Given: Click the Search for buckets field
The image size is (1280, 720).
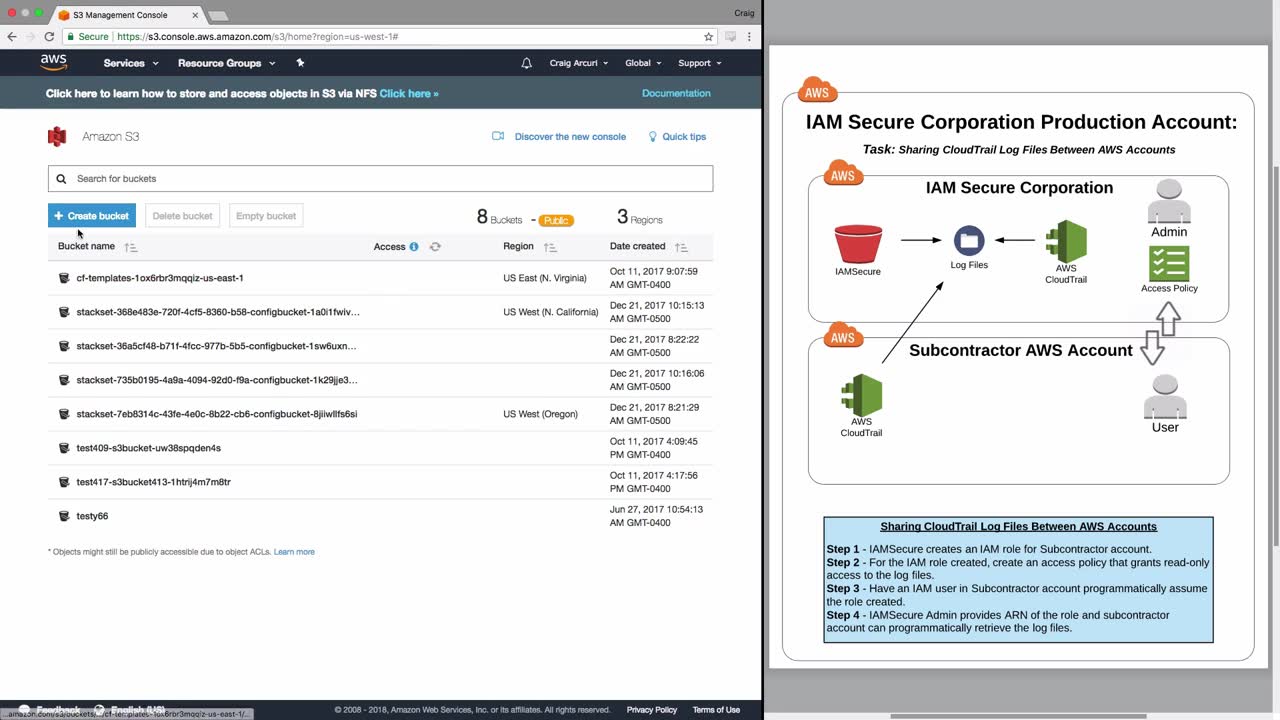Looking at the screenshot, I should click(x=380, y=179).
